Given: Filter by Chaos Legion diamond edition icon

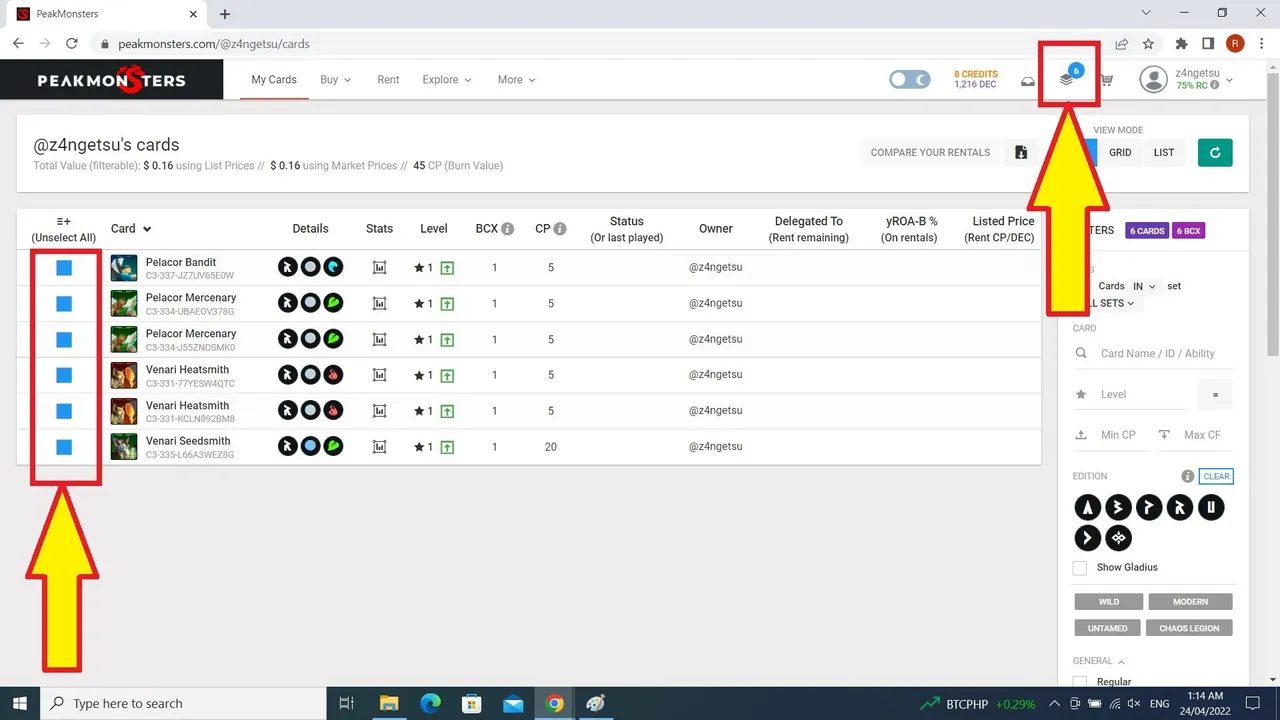Looking at the screenshot, I should click(1118, 538).
